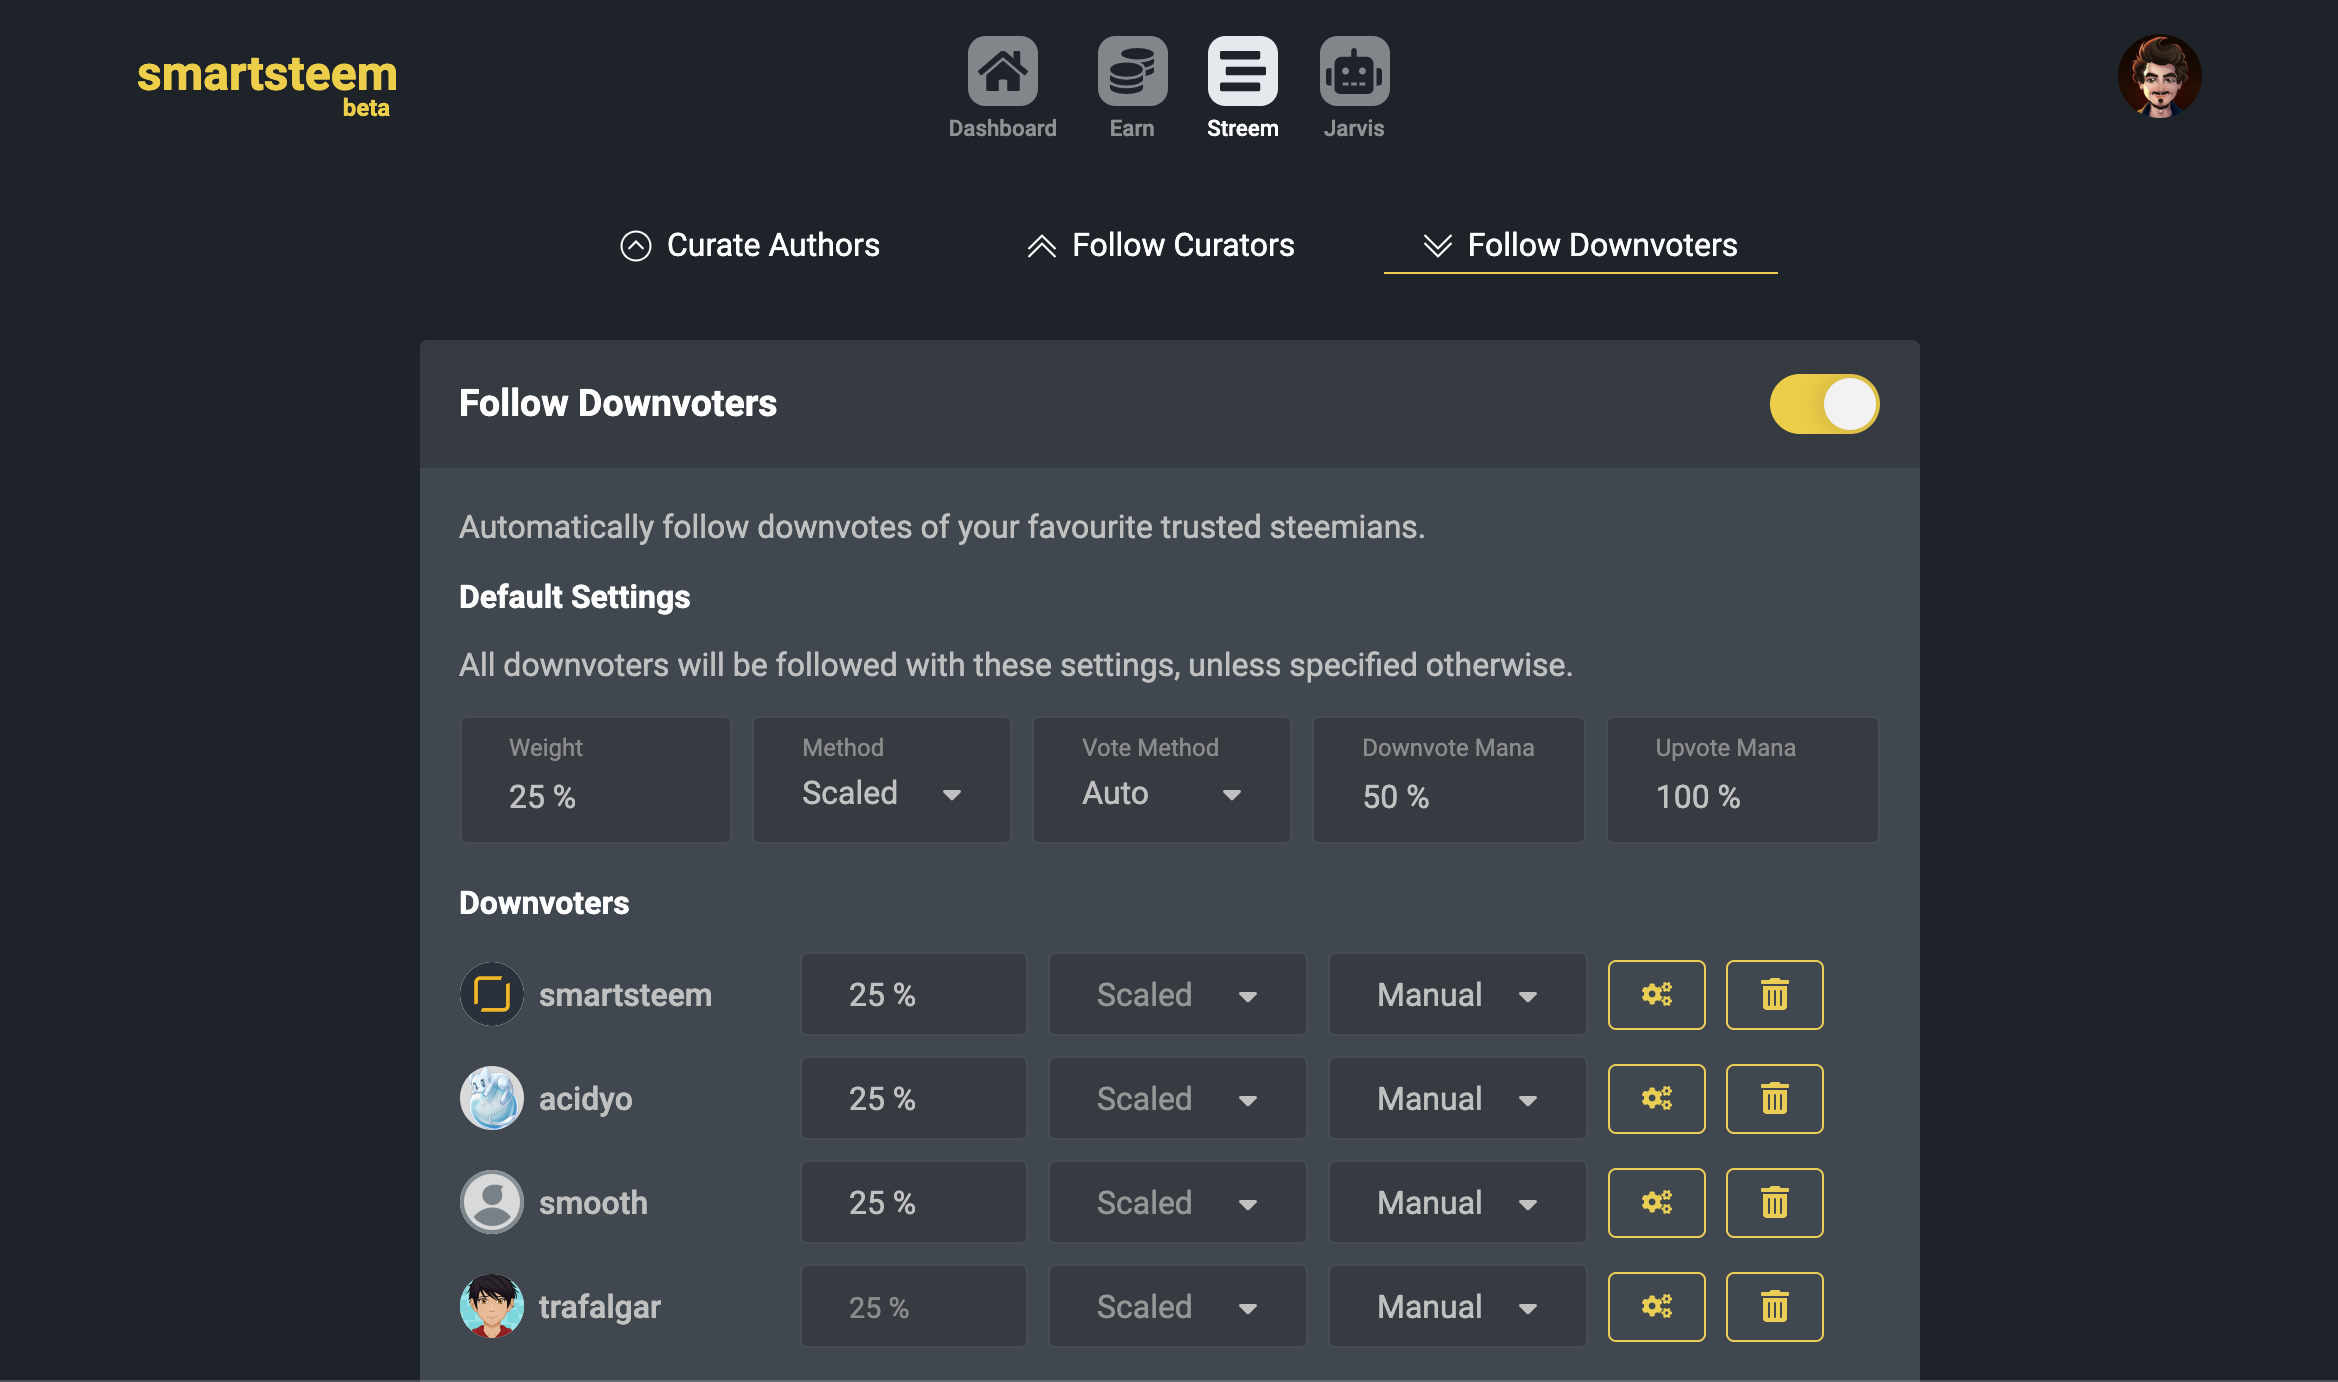Select the Follow Downvoters tab

tap(1580, 245)
